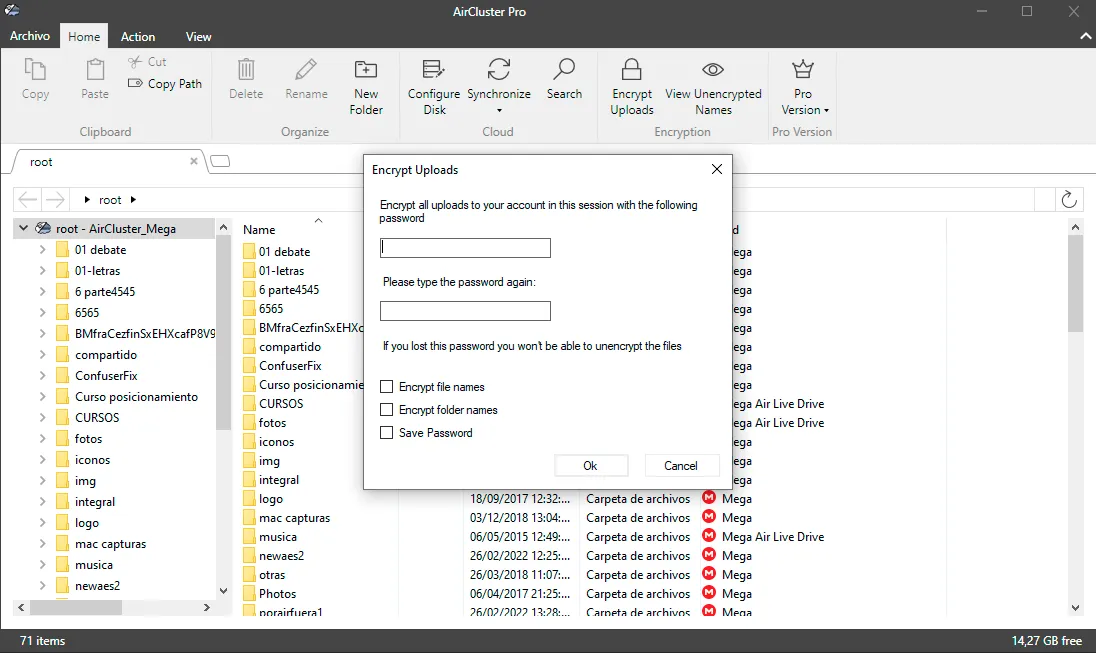Refresh the folder view with the reload icon

pos(1069,199)
